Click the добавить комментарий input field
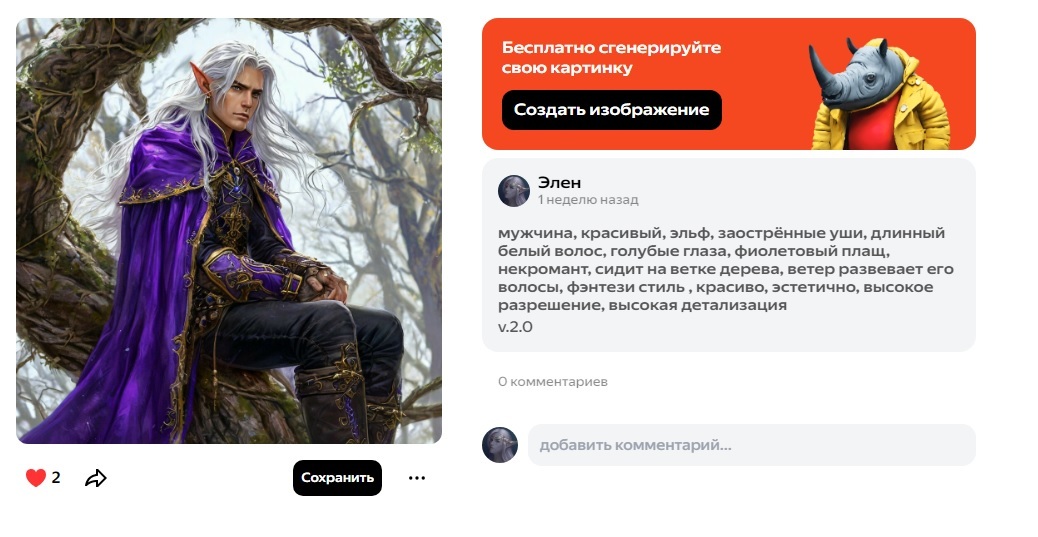This screenshot has width=1038, height=537. 751,445
